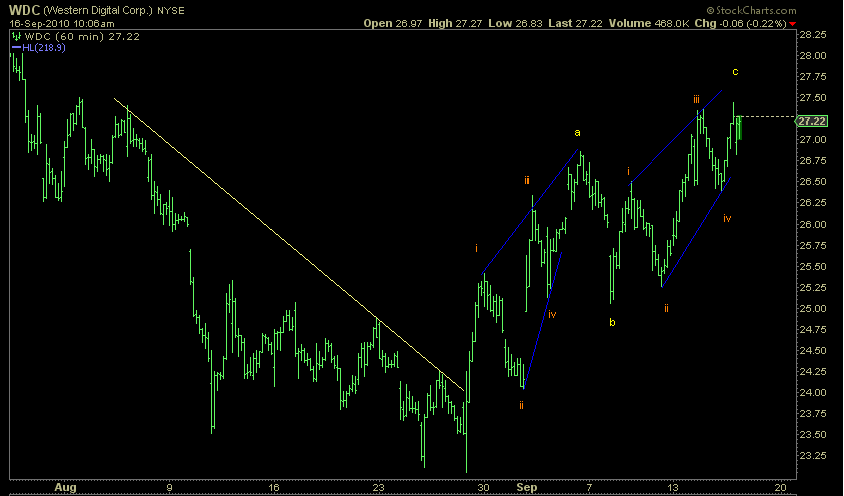This screenshot has width=844, height=496.
Task: Click the Aug label on date axis
Action: [65, 487]
